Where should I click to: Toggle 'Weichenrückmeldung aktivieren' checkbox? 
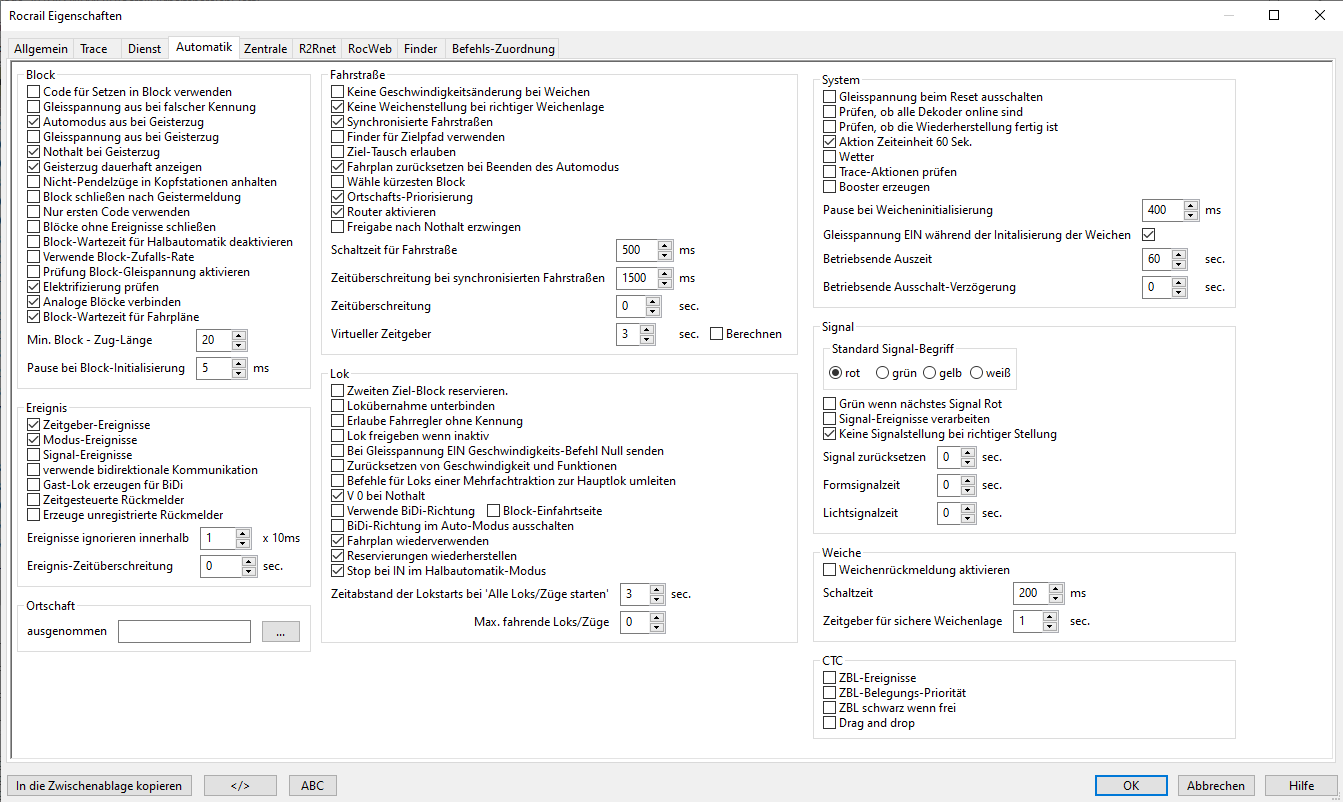pos(829,570)
